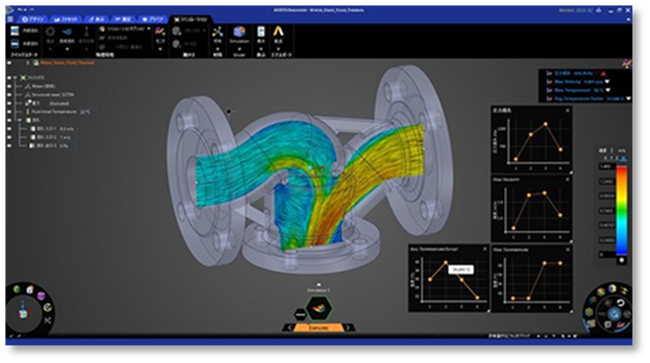
Task: Click the rainbow velocity legend color bar
Action: [x=621, y=211]
